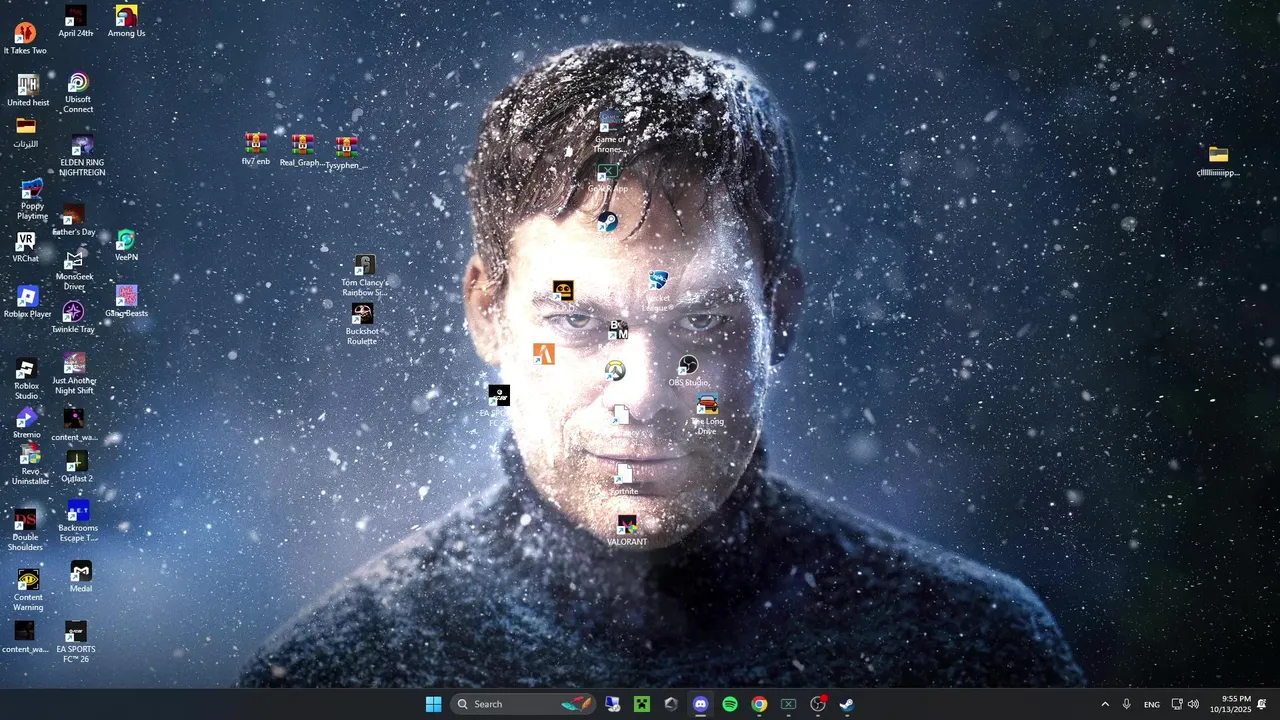Select the Real_Graph archive file

click(x=302, y=151)
